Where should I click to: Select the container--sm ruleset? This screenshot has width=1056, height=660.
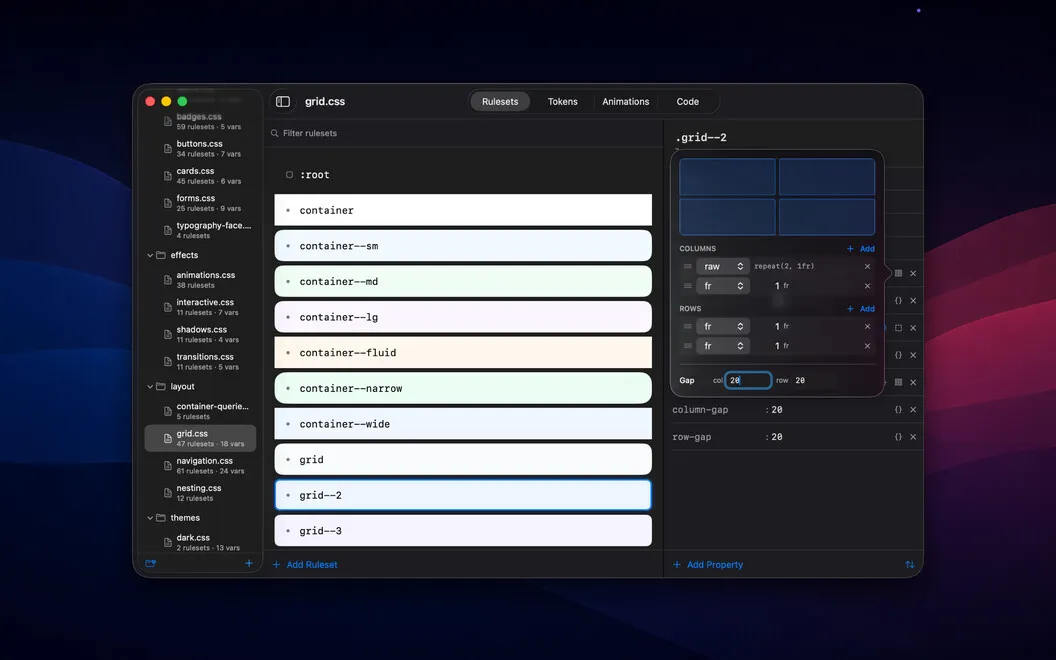tap(463, 246)
